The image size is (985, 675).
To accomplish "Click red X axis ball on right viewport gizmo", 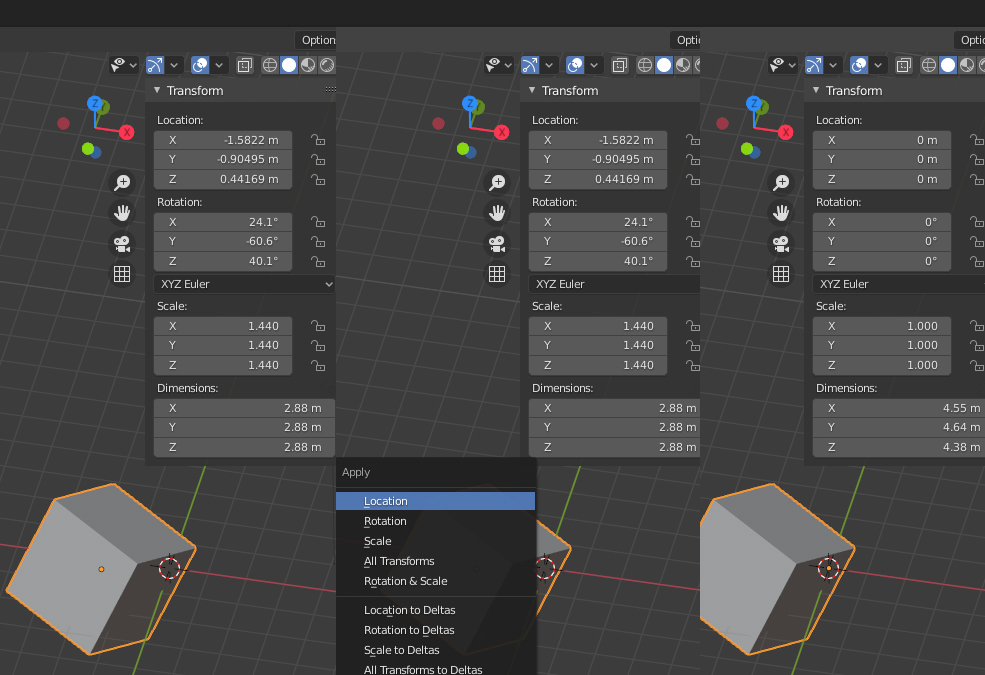I will click(x=786, y=132).
